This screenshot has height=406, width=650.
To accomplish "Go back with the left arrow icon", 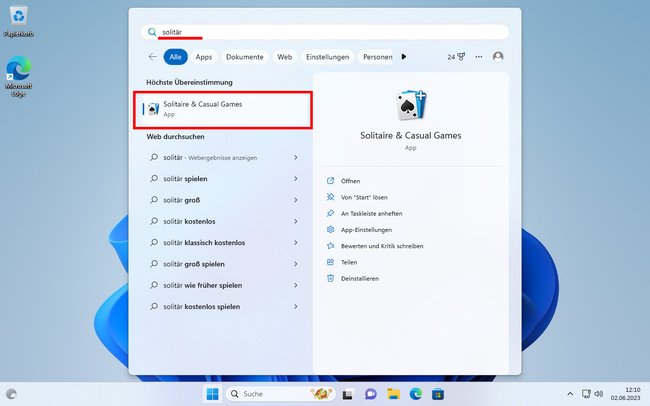I will click(153, 57).
